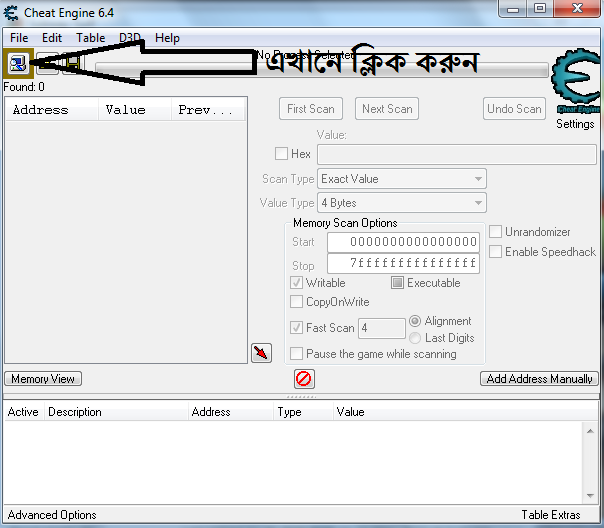Toggle the Hex checkbox
The image size is (604, 528).
pos(281,153)
